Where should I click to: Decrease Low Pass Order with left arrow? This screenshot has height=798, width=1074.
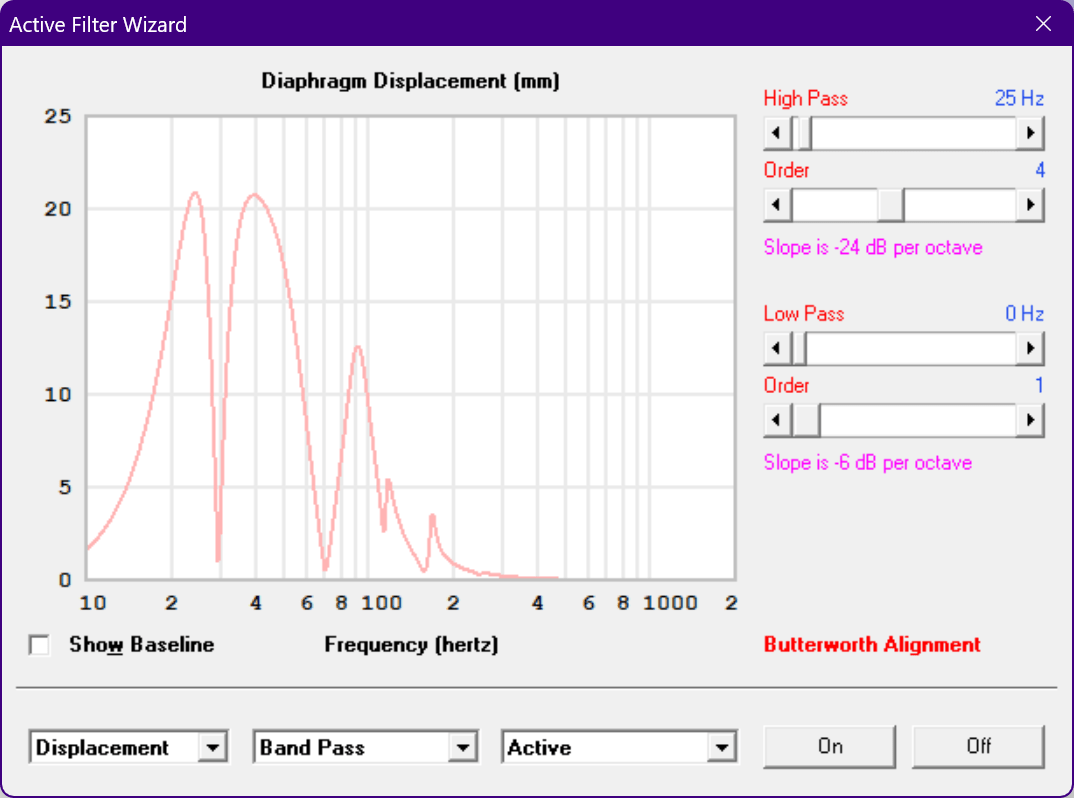[x=777, y=420]
